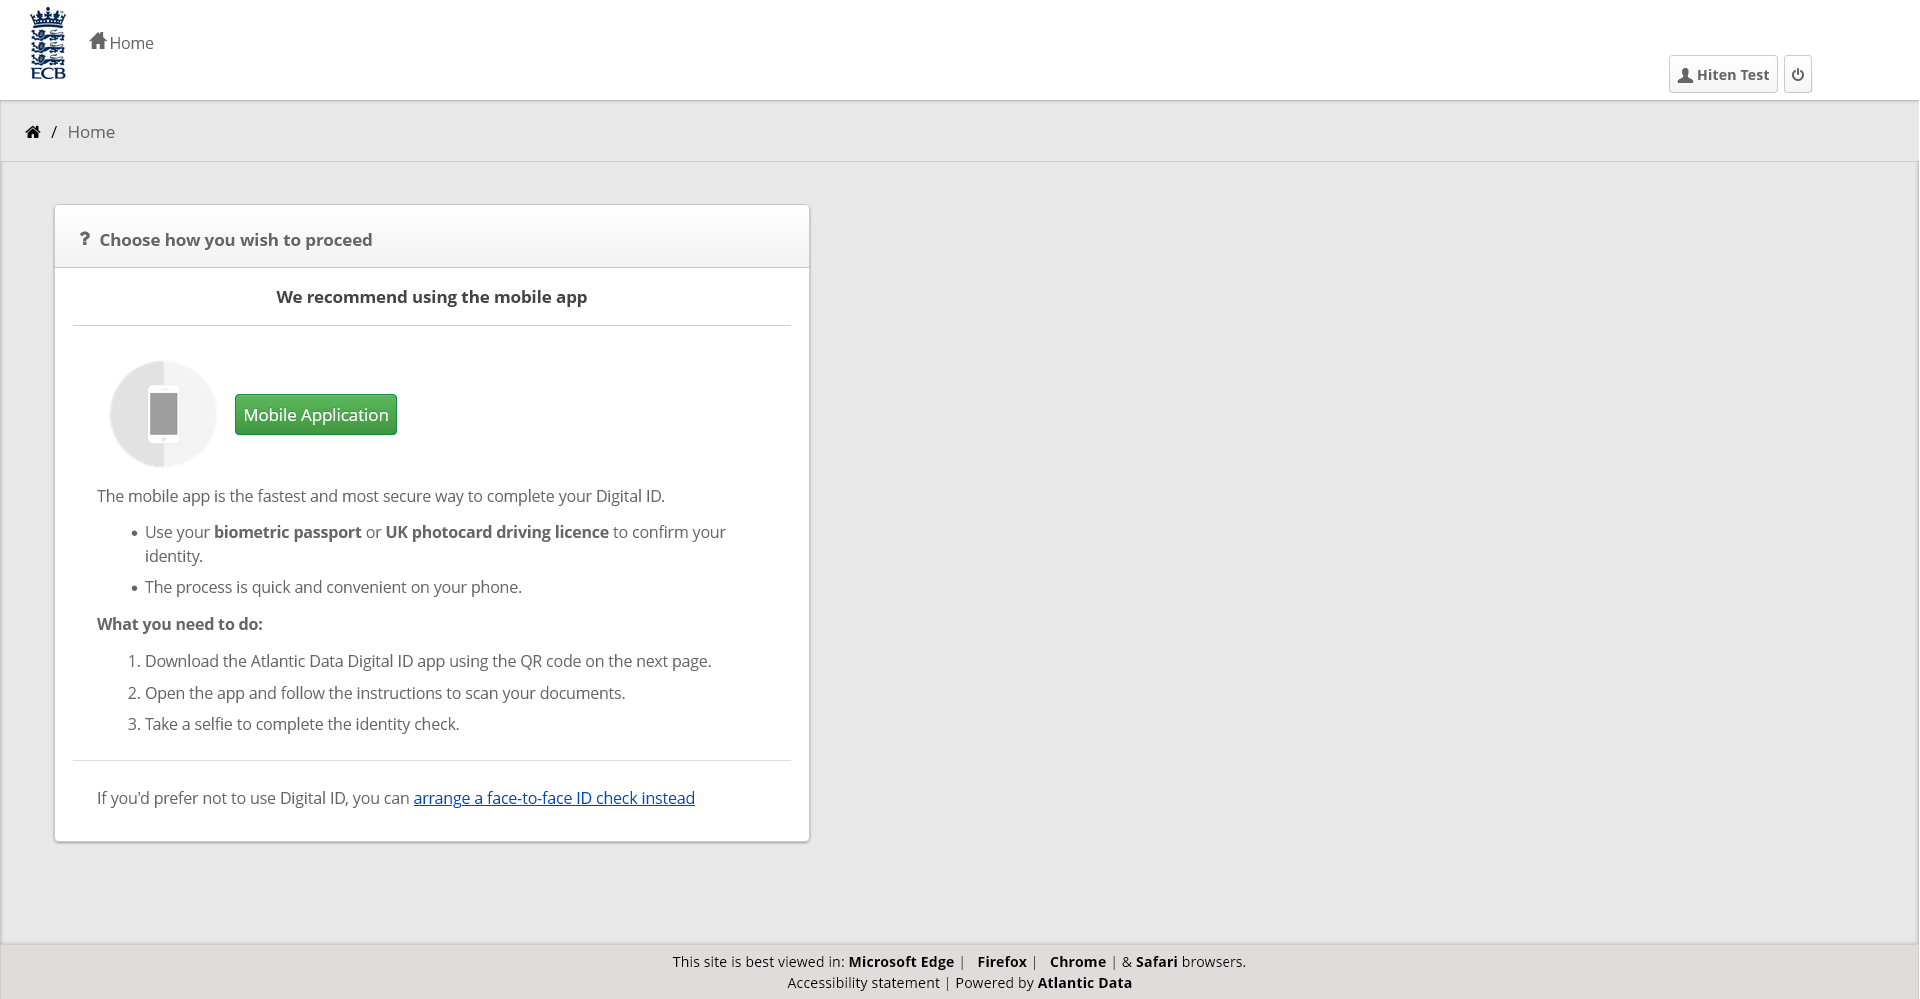Screen dimensions: 1920x999
Task: Open the Hiten Test user account button
Action: point(1722,75)
